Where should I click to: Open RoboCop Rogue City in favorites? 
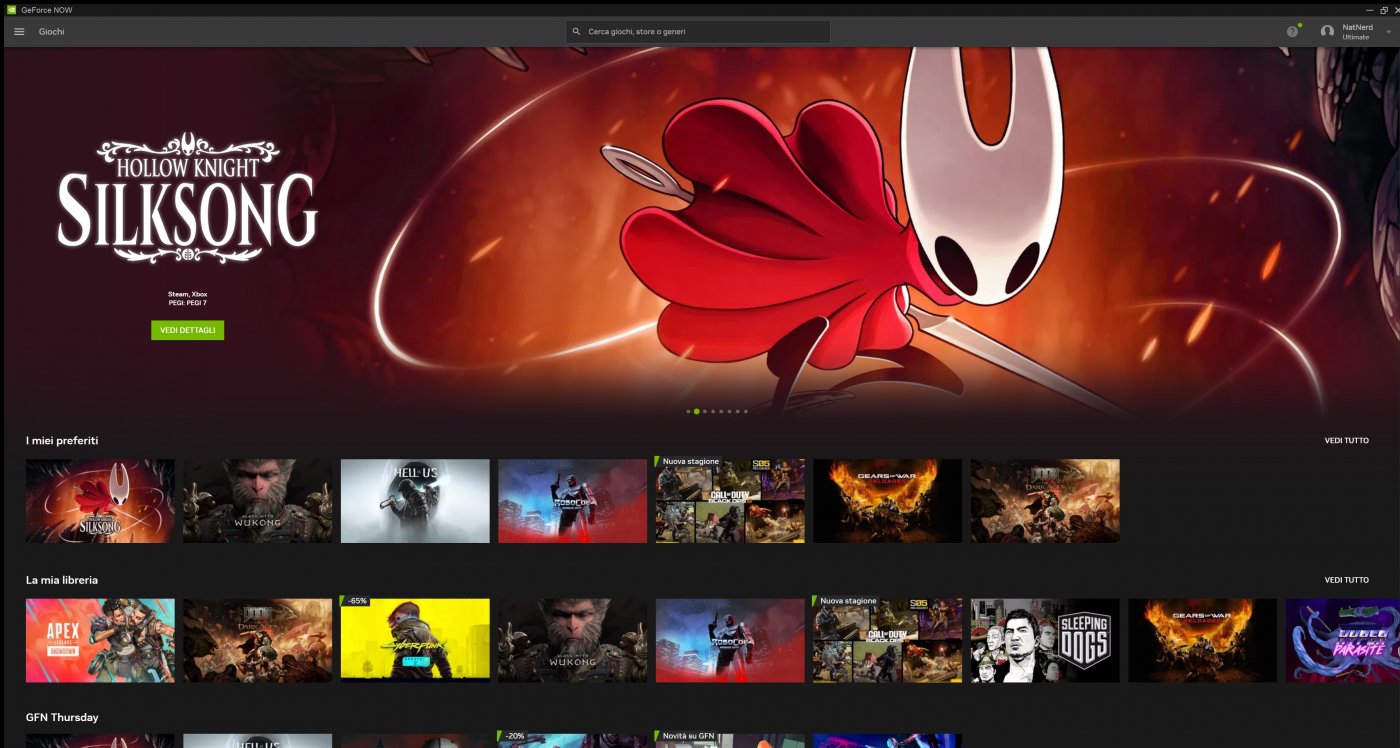(x=572, y=501)
